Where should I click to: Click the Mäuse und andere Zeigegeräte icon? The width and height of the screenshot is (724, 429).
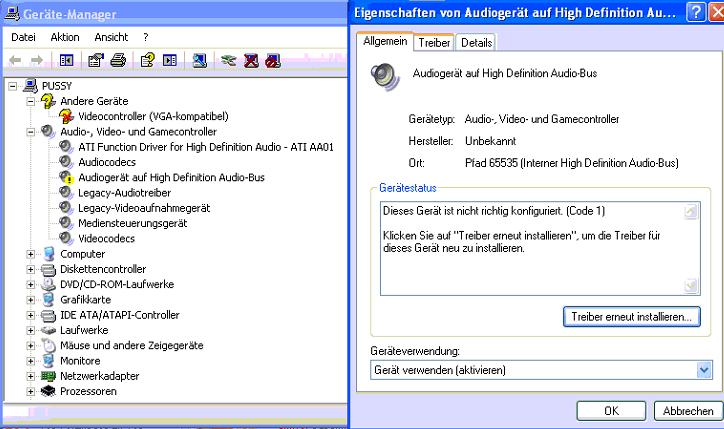coord(48,345)
